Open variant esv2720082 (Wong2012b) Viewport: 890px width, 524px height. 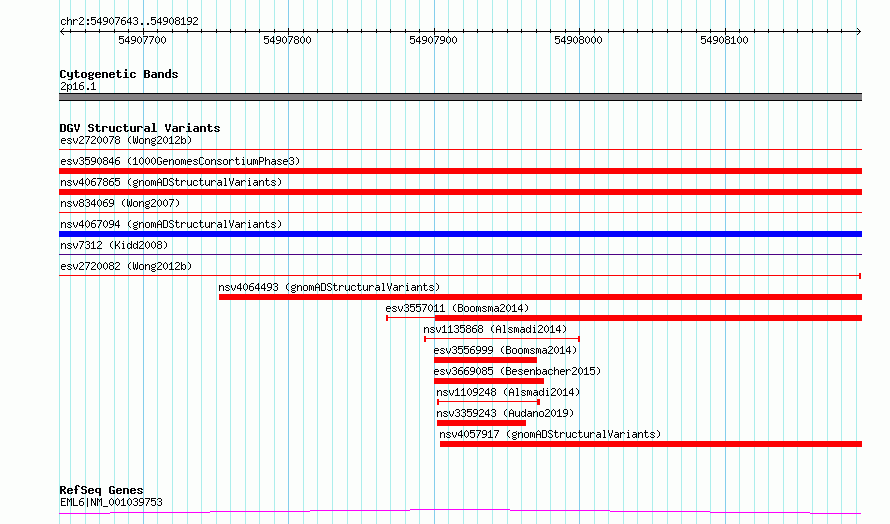click(126, 266)
